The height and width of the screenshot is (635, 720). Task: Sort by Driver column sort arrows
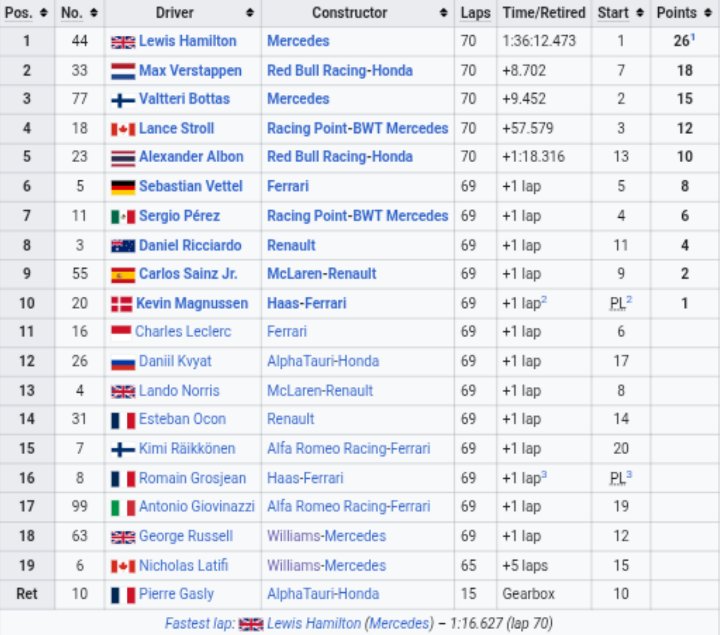tap(250, 13)
